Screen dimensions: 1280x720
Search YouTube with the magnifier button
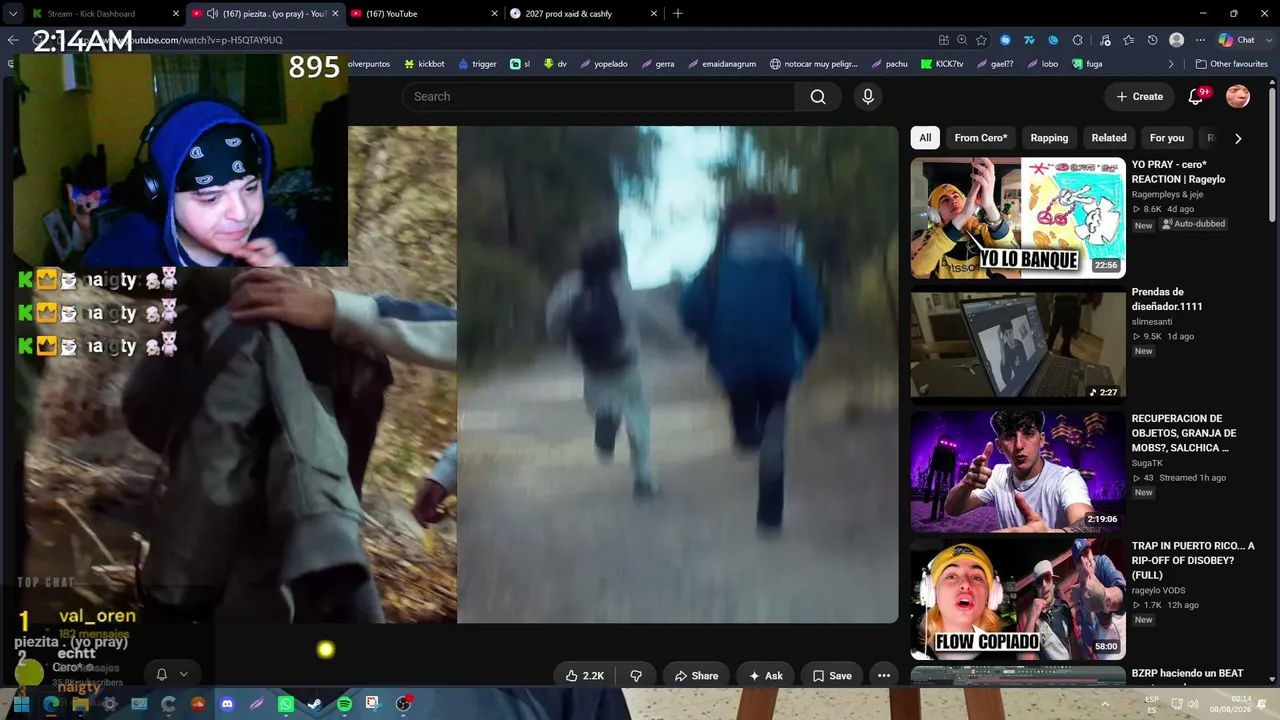[818, 97]
